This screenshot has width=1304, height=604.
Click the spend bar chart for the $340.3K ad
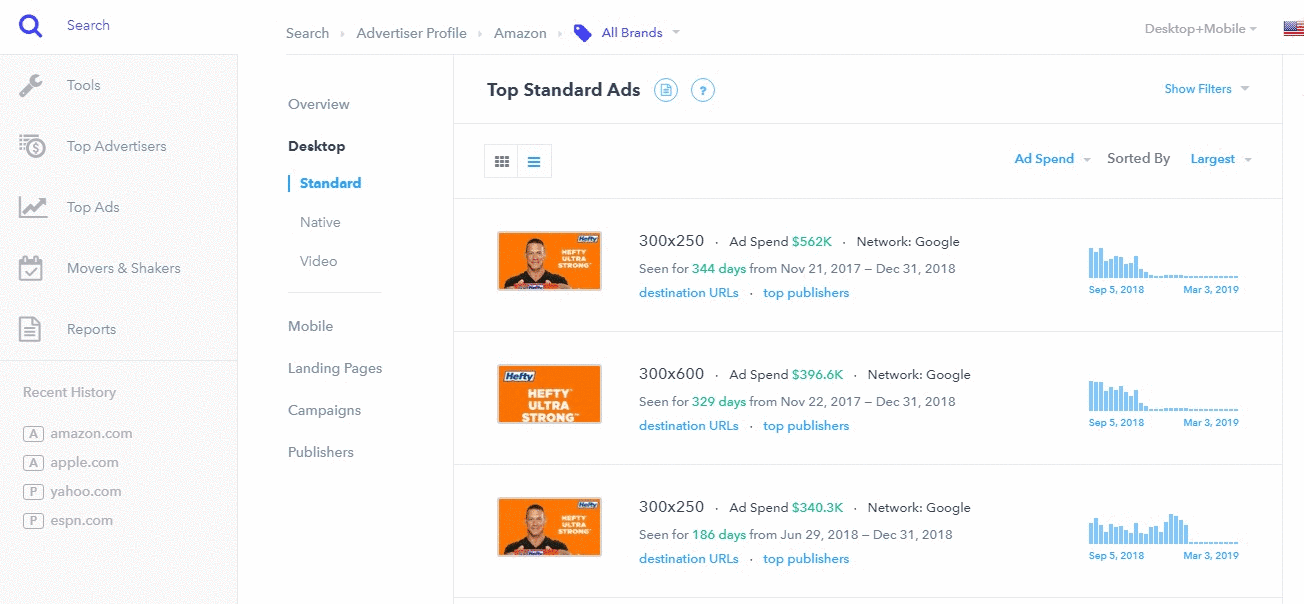coord(1163,529)
